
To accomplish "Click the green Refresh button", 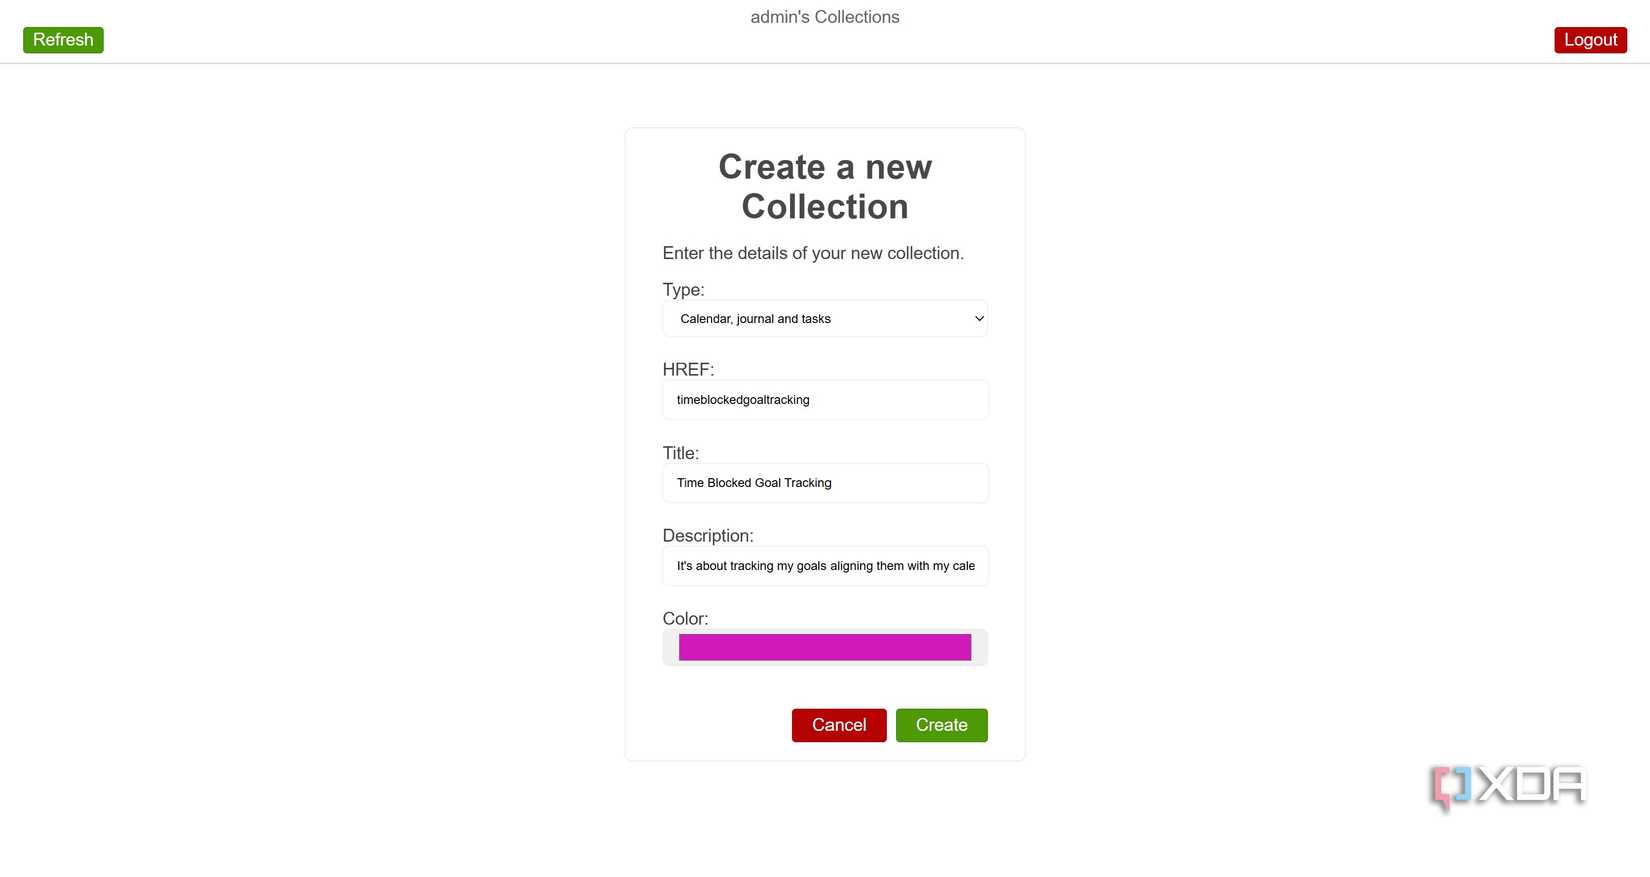I will click(63, 40).
